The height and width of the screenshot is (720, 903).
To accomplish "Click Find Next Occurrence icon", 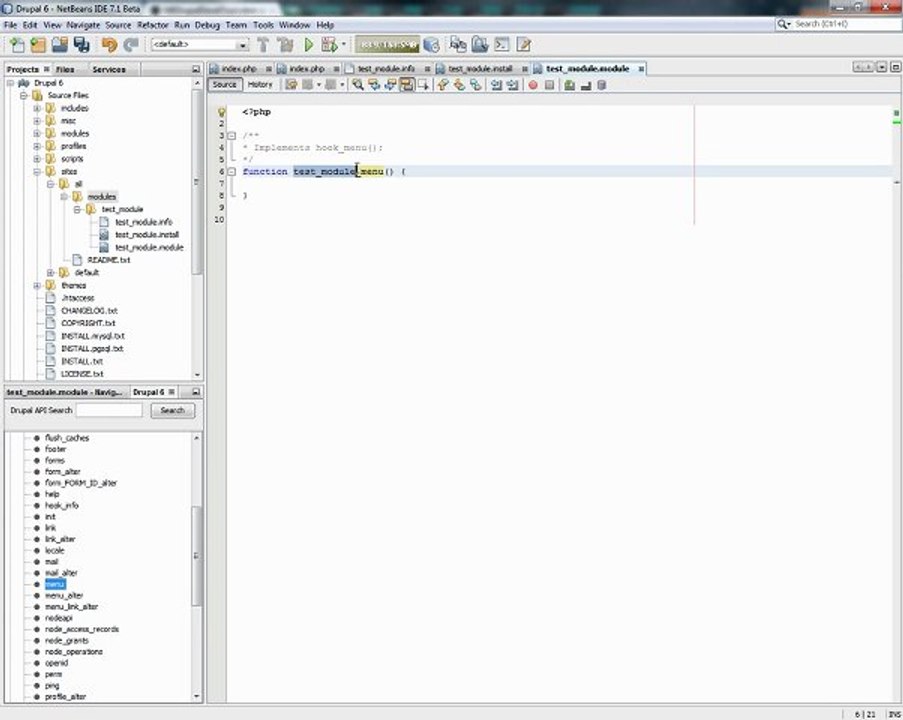I will click(390, 85).
